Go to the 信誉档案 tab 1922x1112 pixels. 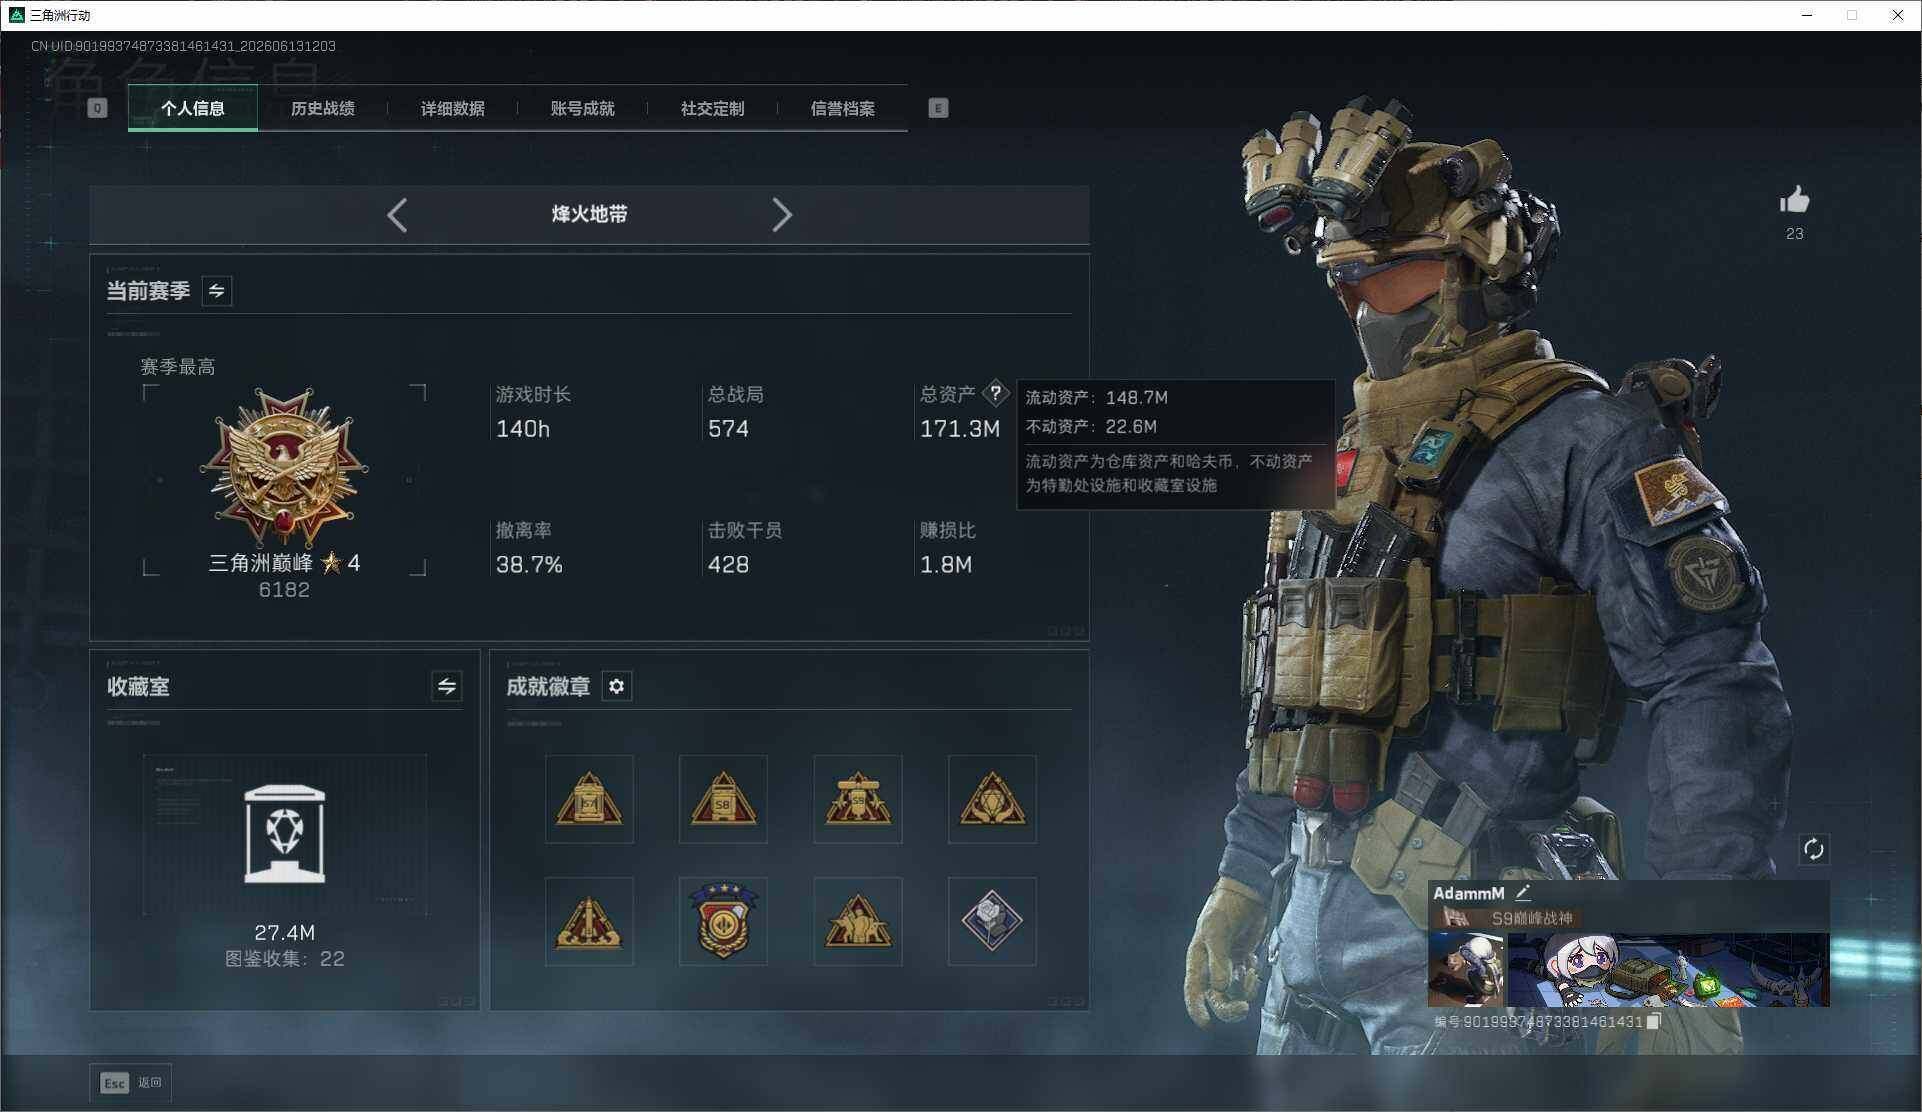tap(843, 108)
